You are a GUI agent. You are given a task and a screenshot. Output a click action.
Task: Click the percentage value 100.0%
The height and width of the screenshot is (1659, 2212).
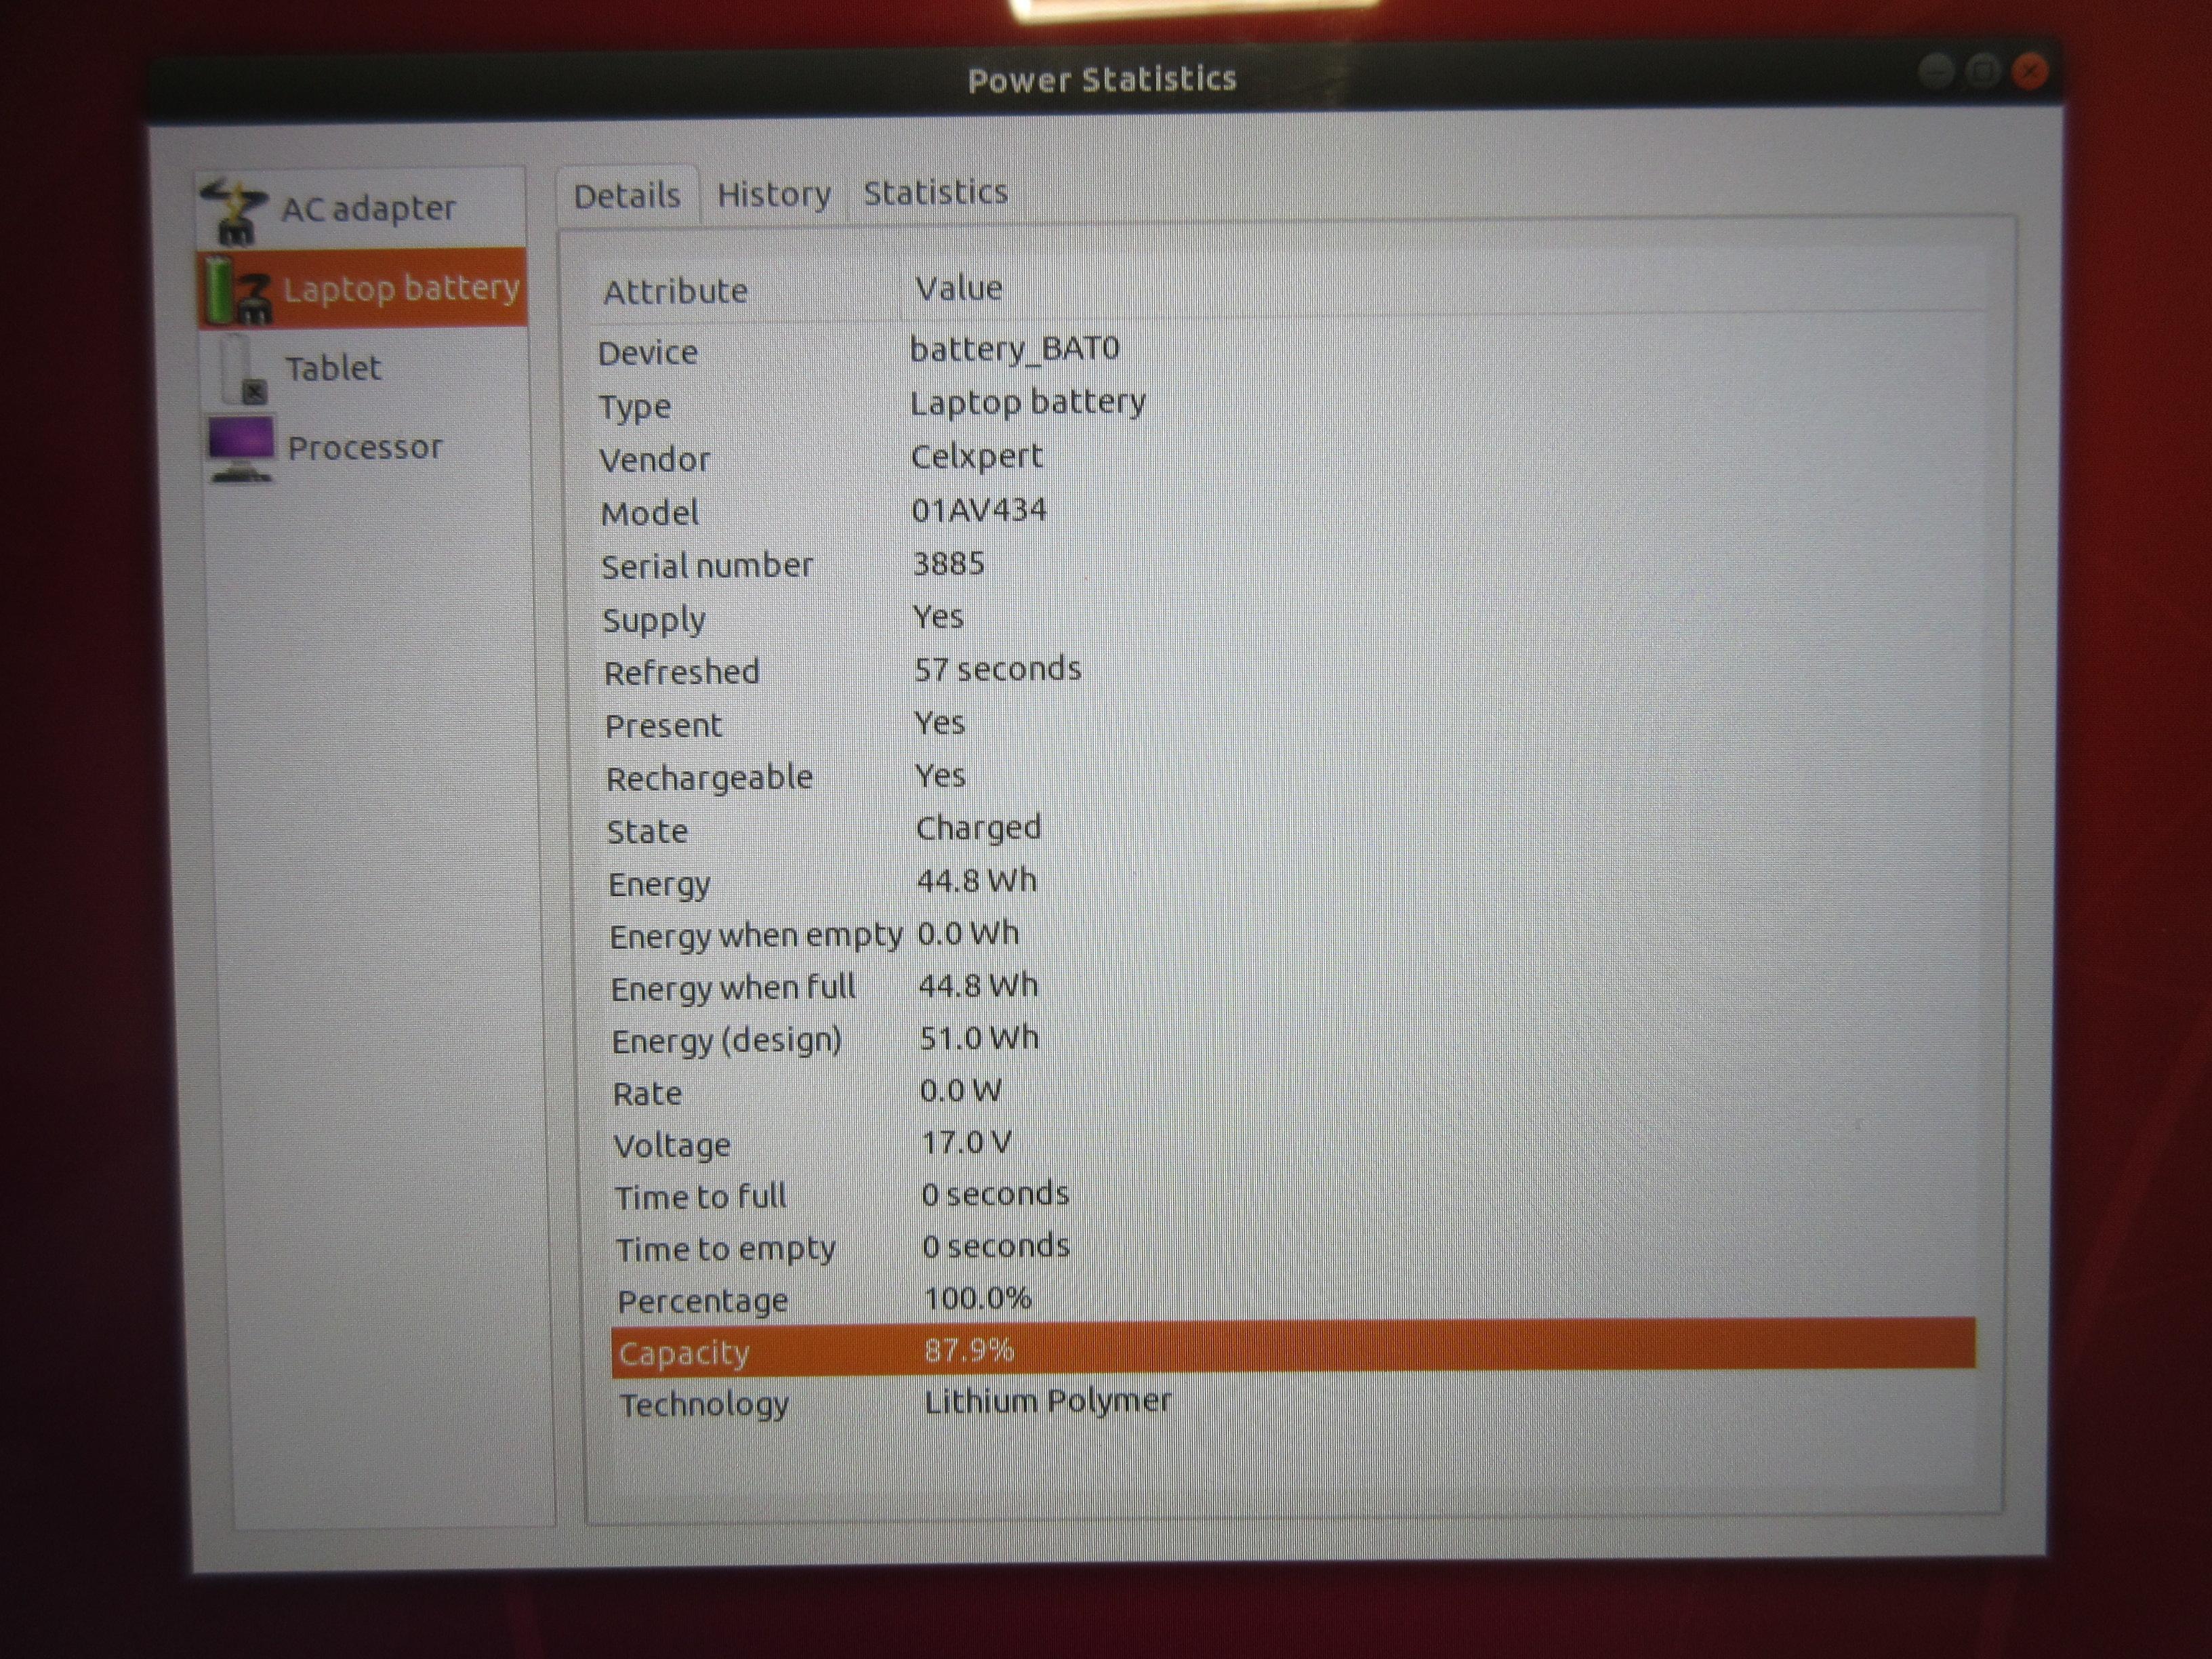click(x=978, y=1298)
